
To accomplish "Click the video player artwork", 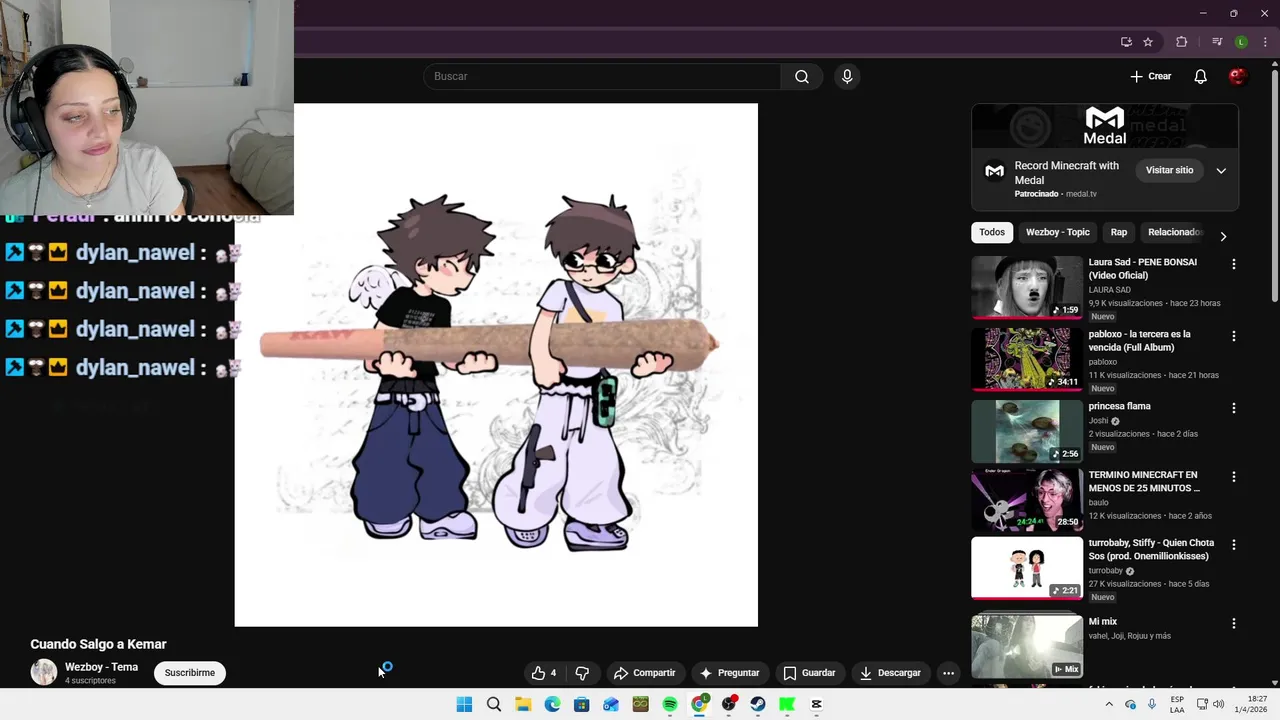I will [x=496, y=365].
